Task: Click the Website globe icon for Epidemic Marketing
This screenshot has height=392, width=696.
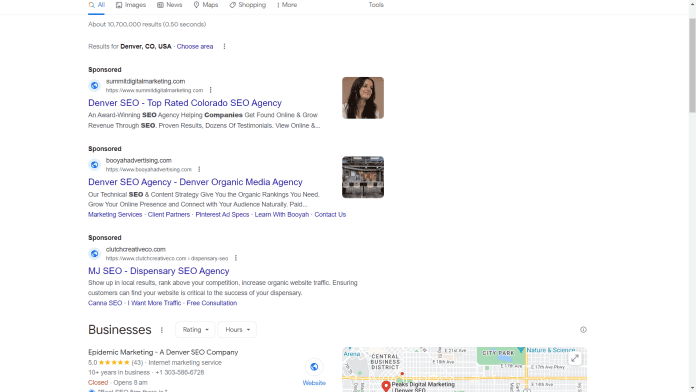Action: coord(314,367)
